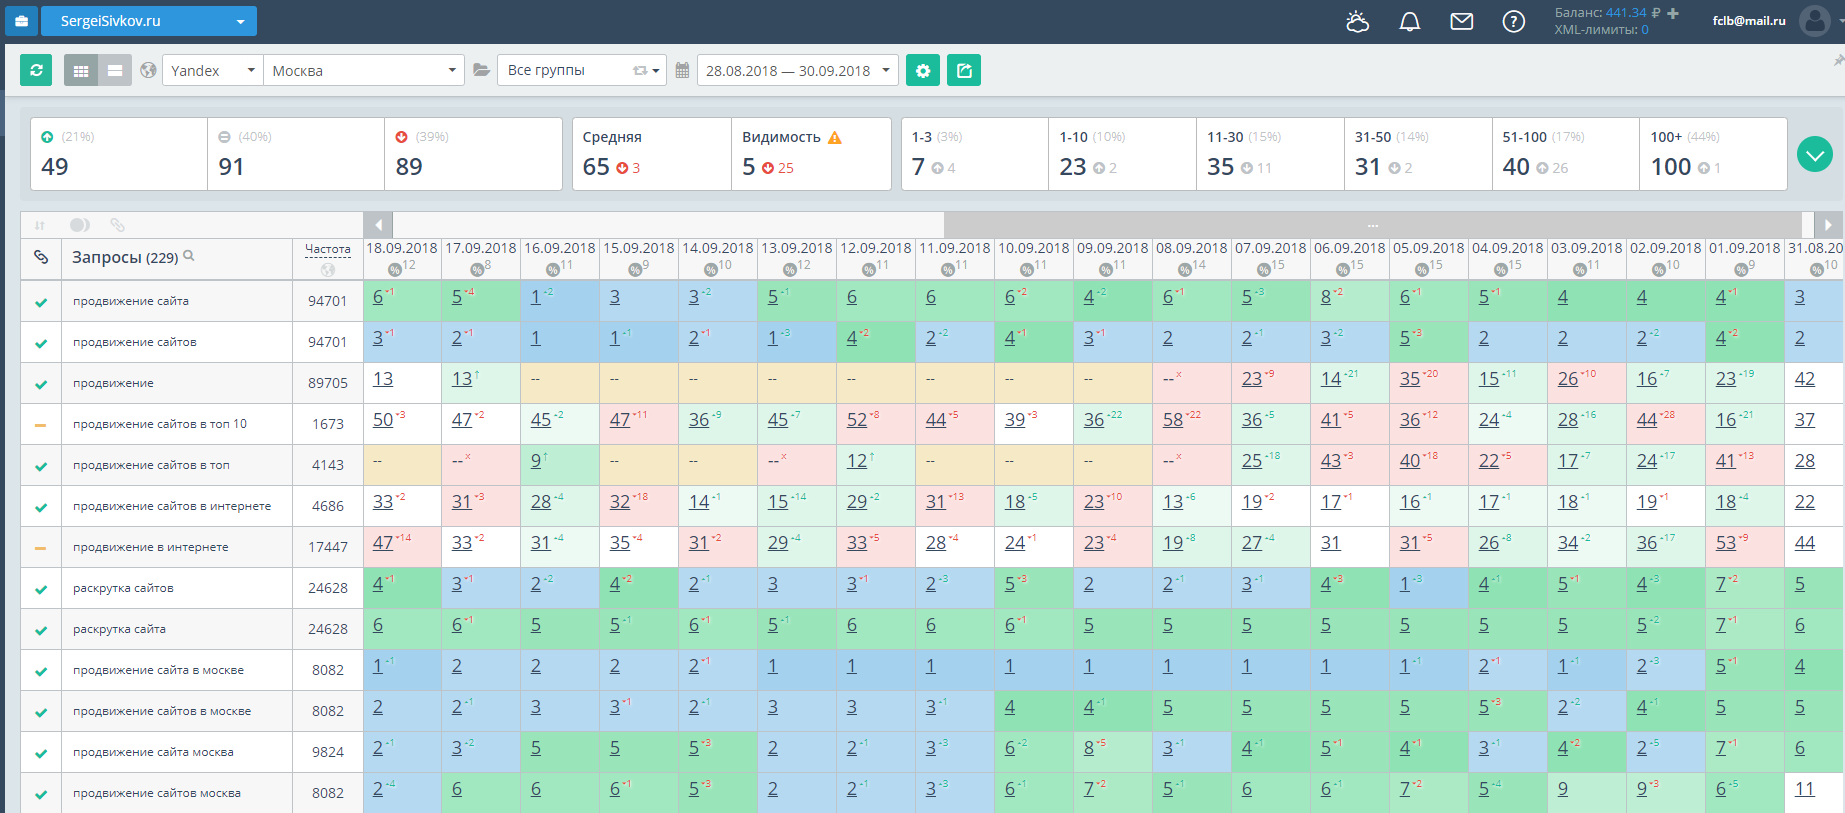The width and height of the screenshot is (1845, 813).
Task: Open the help question mark
Action: coord(1514,21)
